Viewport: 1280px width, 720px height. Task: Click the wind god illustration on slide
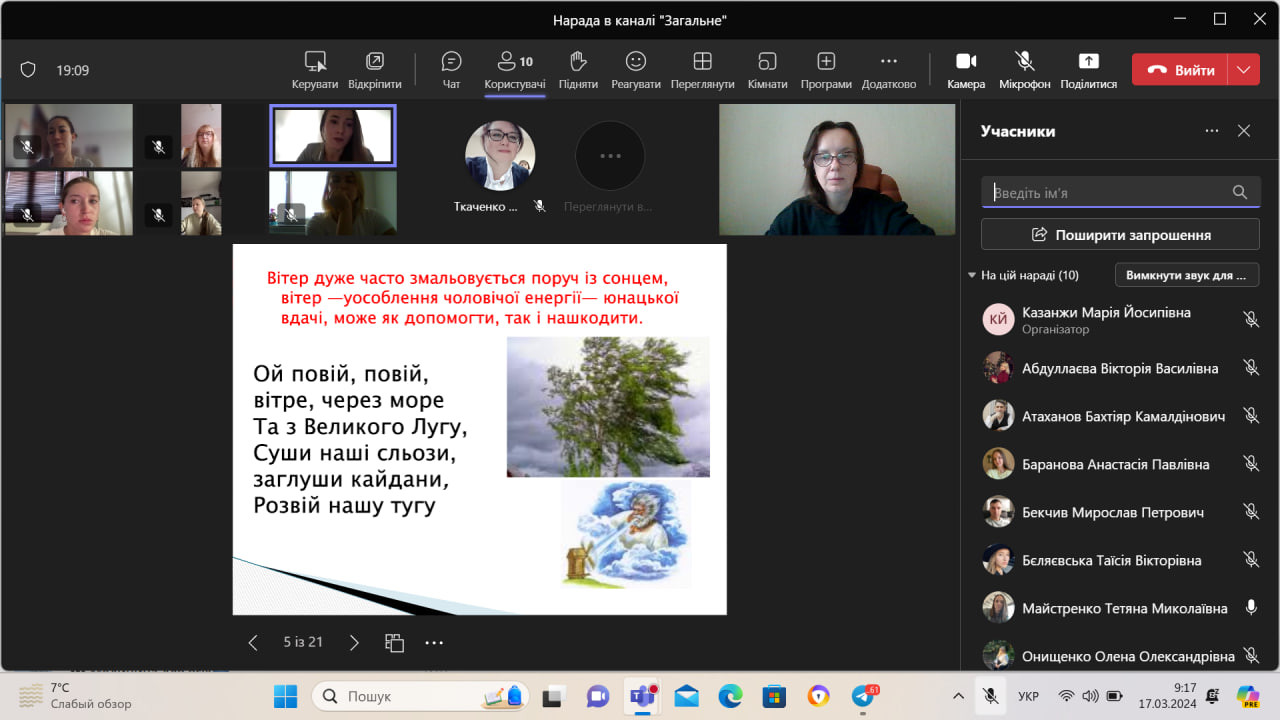pyautogui.click(x=625, y=533)
